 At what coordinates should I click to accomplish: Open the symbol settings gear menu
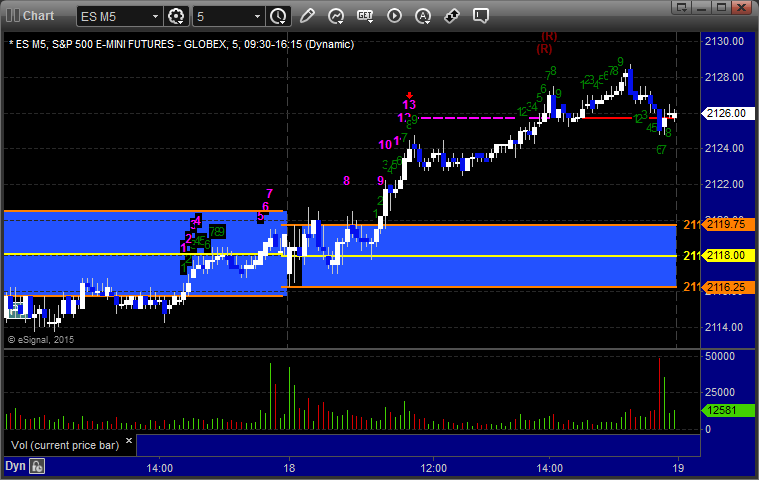click(176, 16)
